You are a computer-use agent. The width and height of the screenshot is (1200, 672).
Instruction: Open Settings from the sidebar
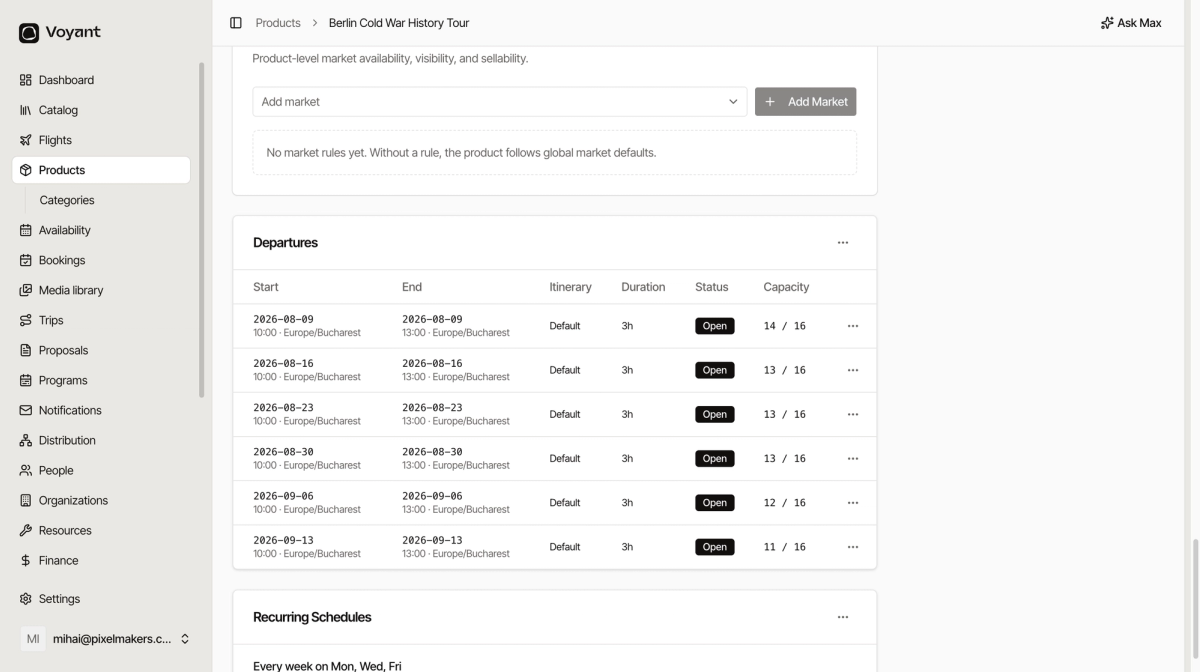coord(101,599)
